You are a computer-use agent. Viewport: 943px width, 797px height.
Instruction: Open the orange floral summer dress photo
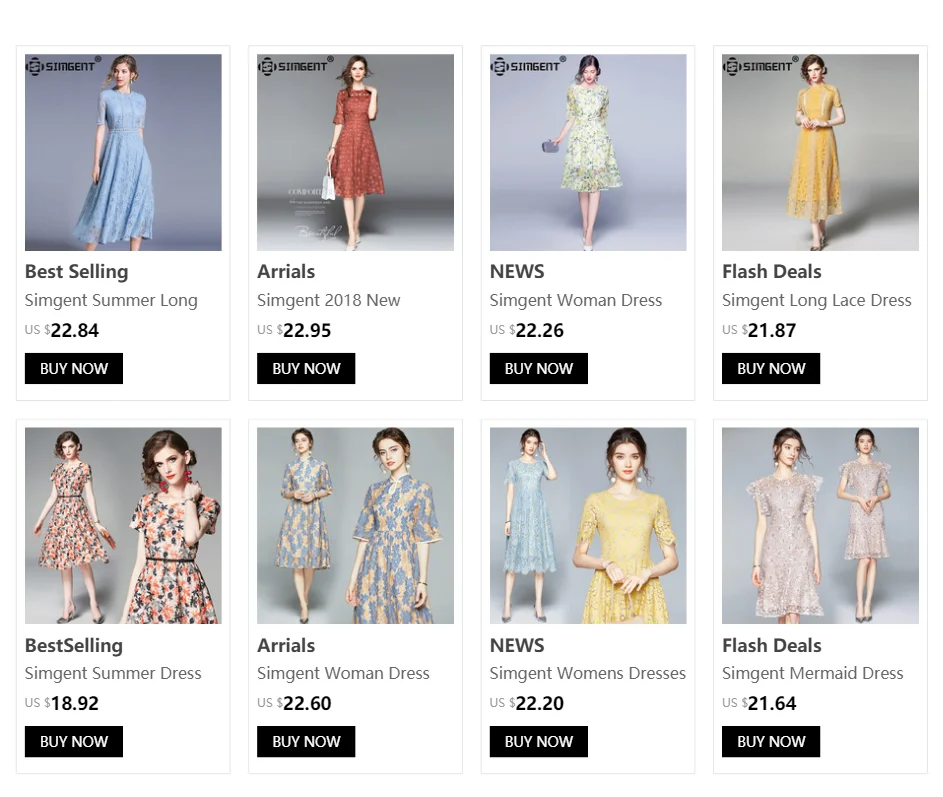click(x=123, y=526)
